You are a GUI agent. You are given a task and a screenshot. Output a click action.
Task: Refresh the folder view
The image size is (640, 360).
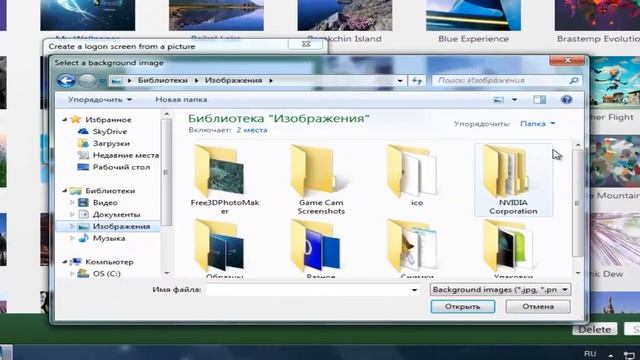(417, 81)
